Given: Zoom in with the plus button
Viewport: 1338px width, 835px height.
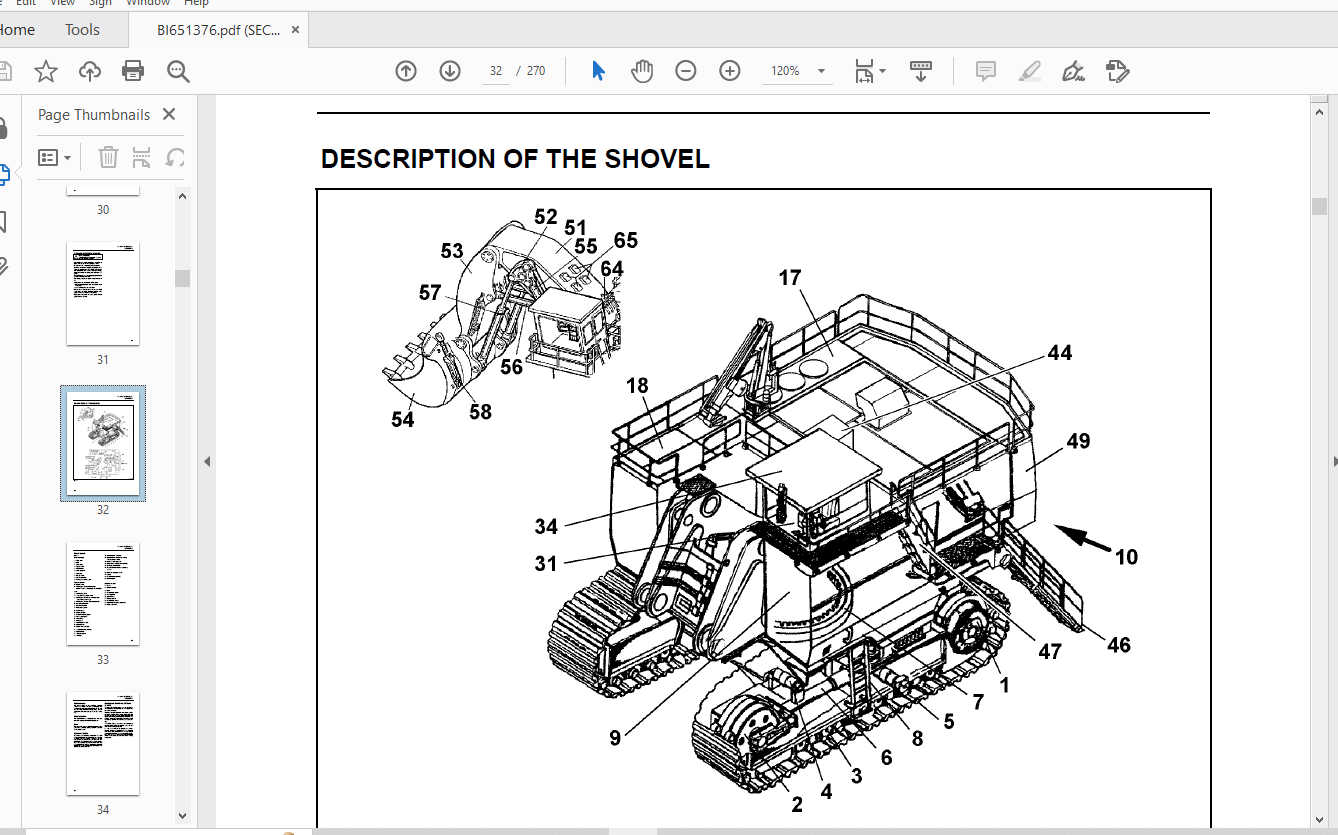Looking at the screenshot, I should 730,71.
